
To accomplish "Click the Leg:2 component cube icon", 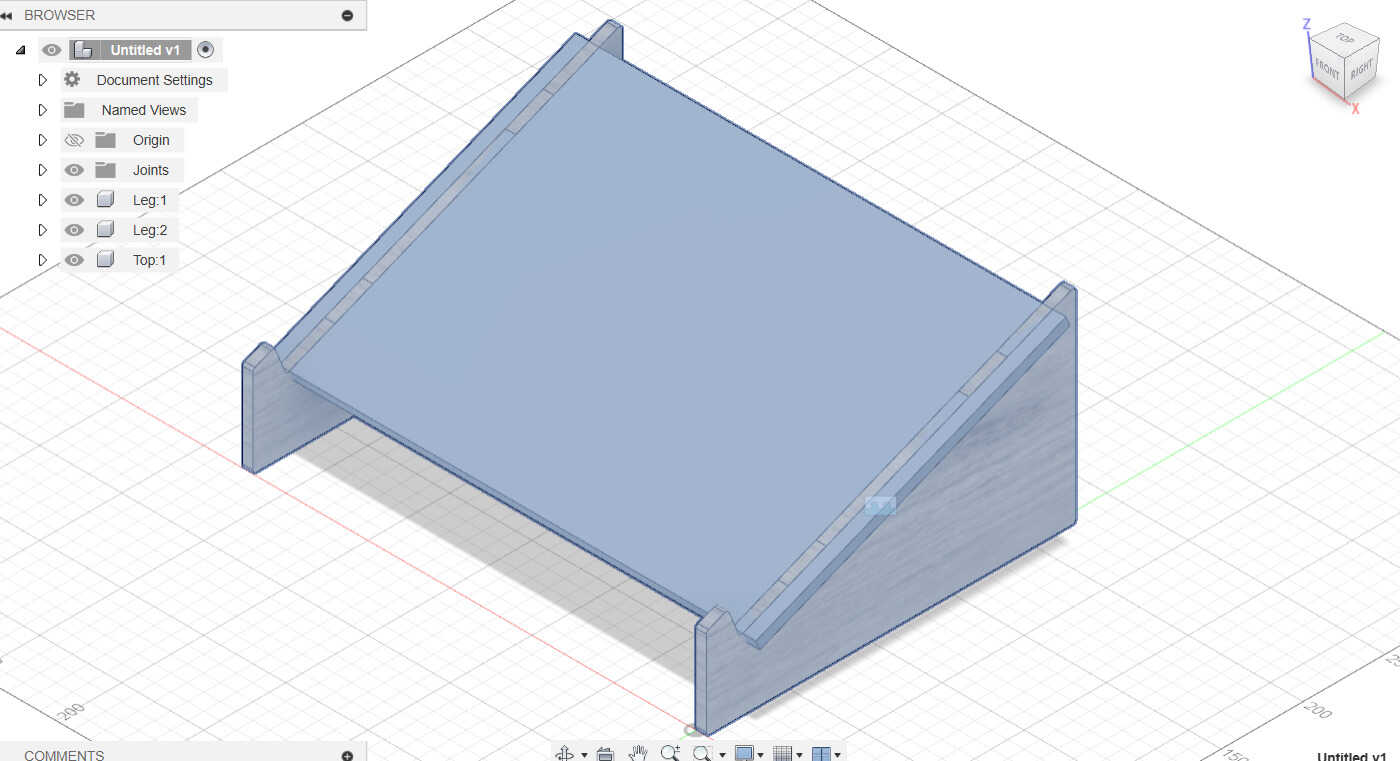I will point(105,230).
